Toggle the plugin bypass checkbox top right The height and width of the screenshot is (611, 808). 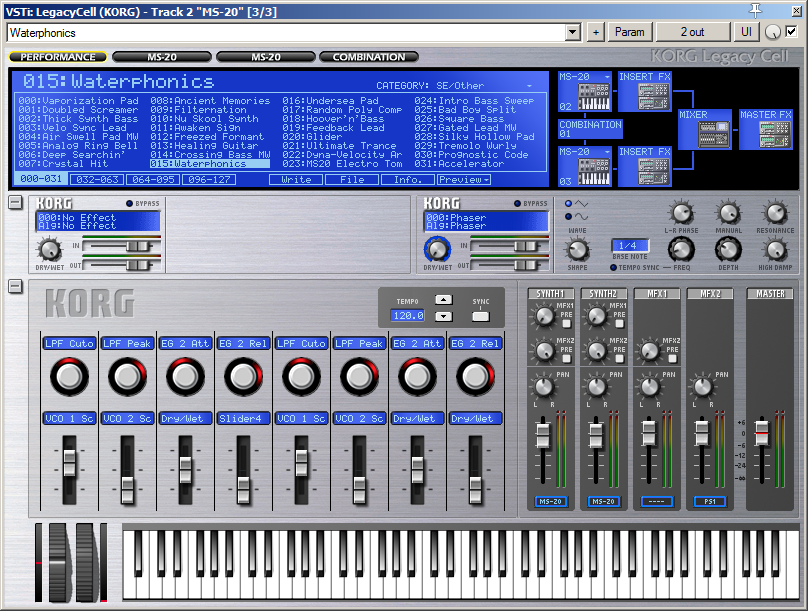tap(792, 32)
